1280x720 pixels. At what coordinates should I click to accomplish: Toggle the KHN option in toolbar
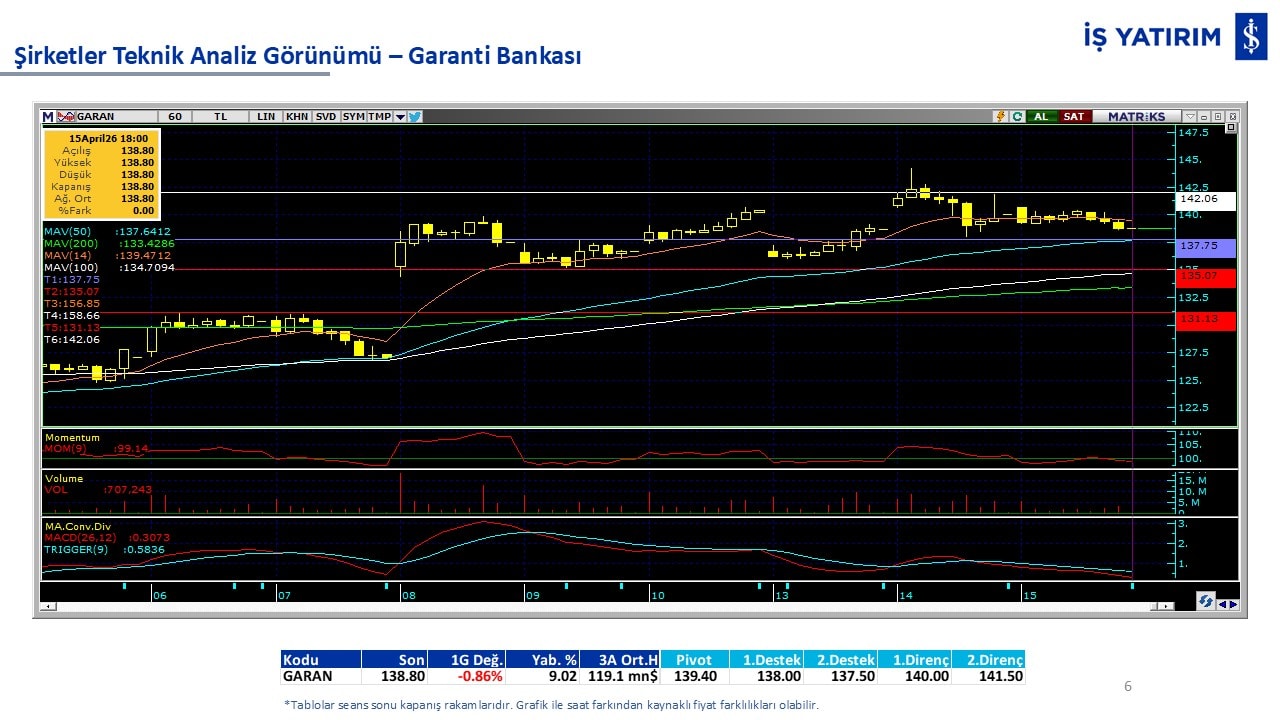coord(297,116)
